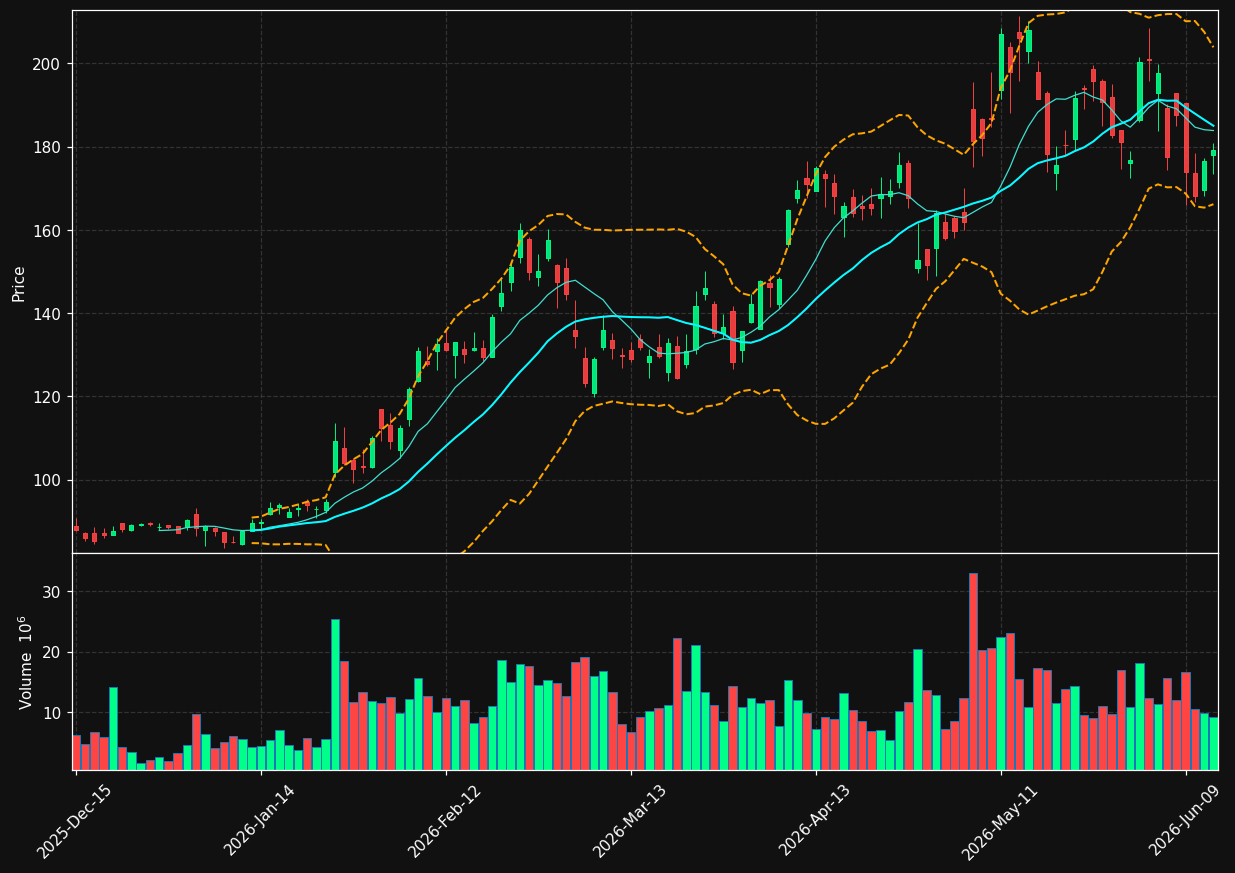Click the 2026-May-11 date label
Viewport: 1235px width, 873px height.
[1000, 820]
